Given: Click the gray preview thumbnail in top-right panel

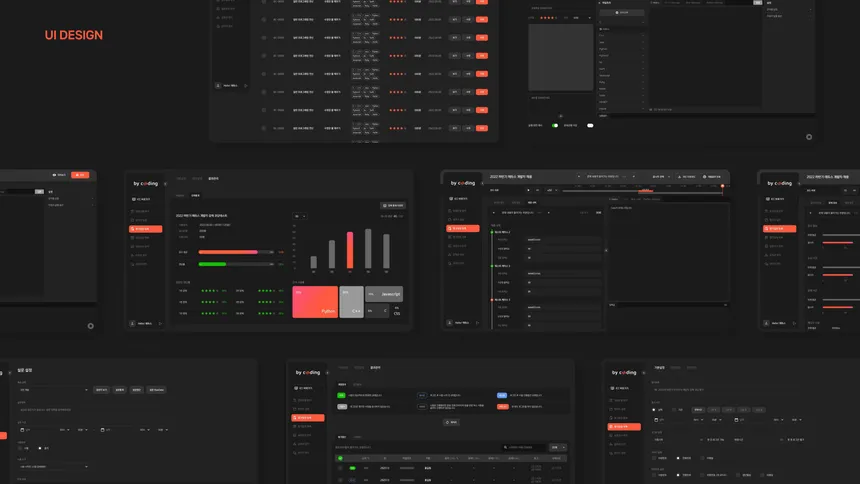Looking at the screenshot, I should (561, 57).
